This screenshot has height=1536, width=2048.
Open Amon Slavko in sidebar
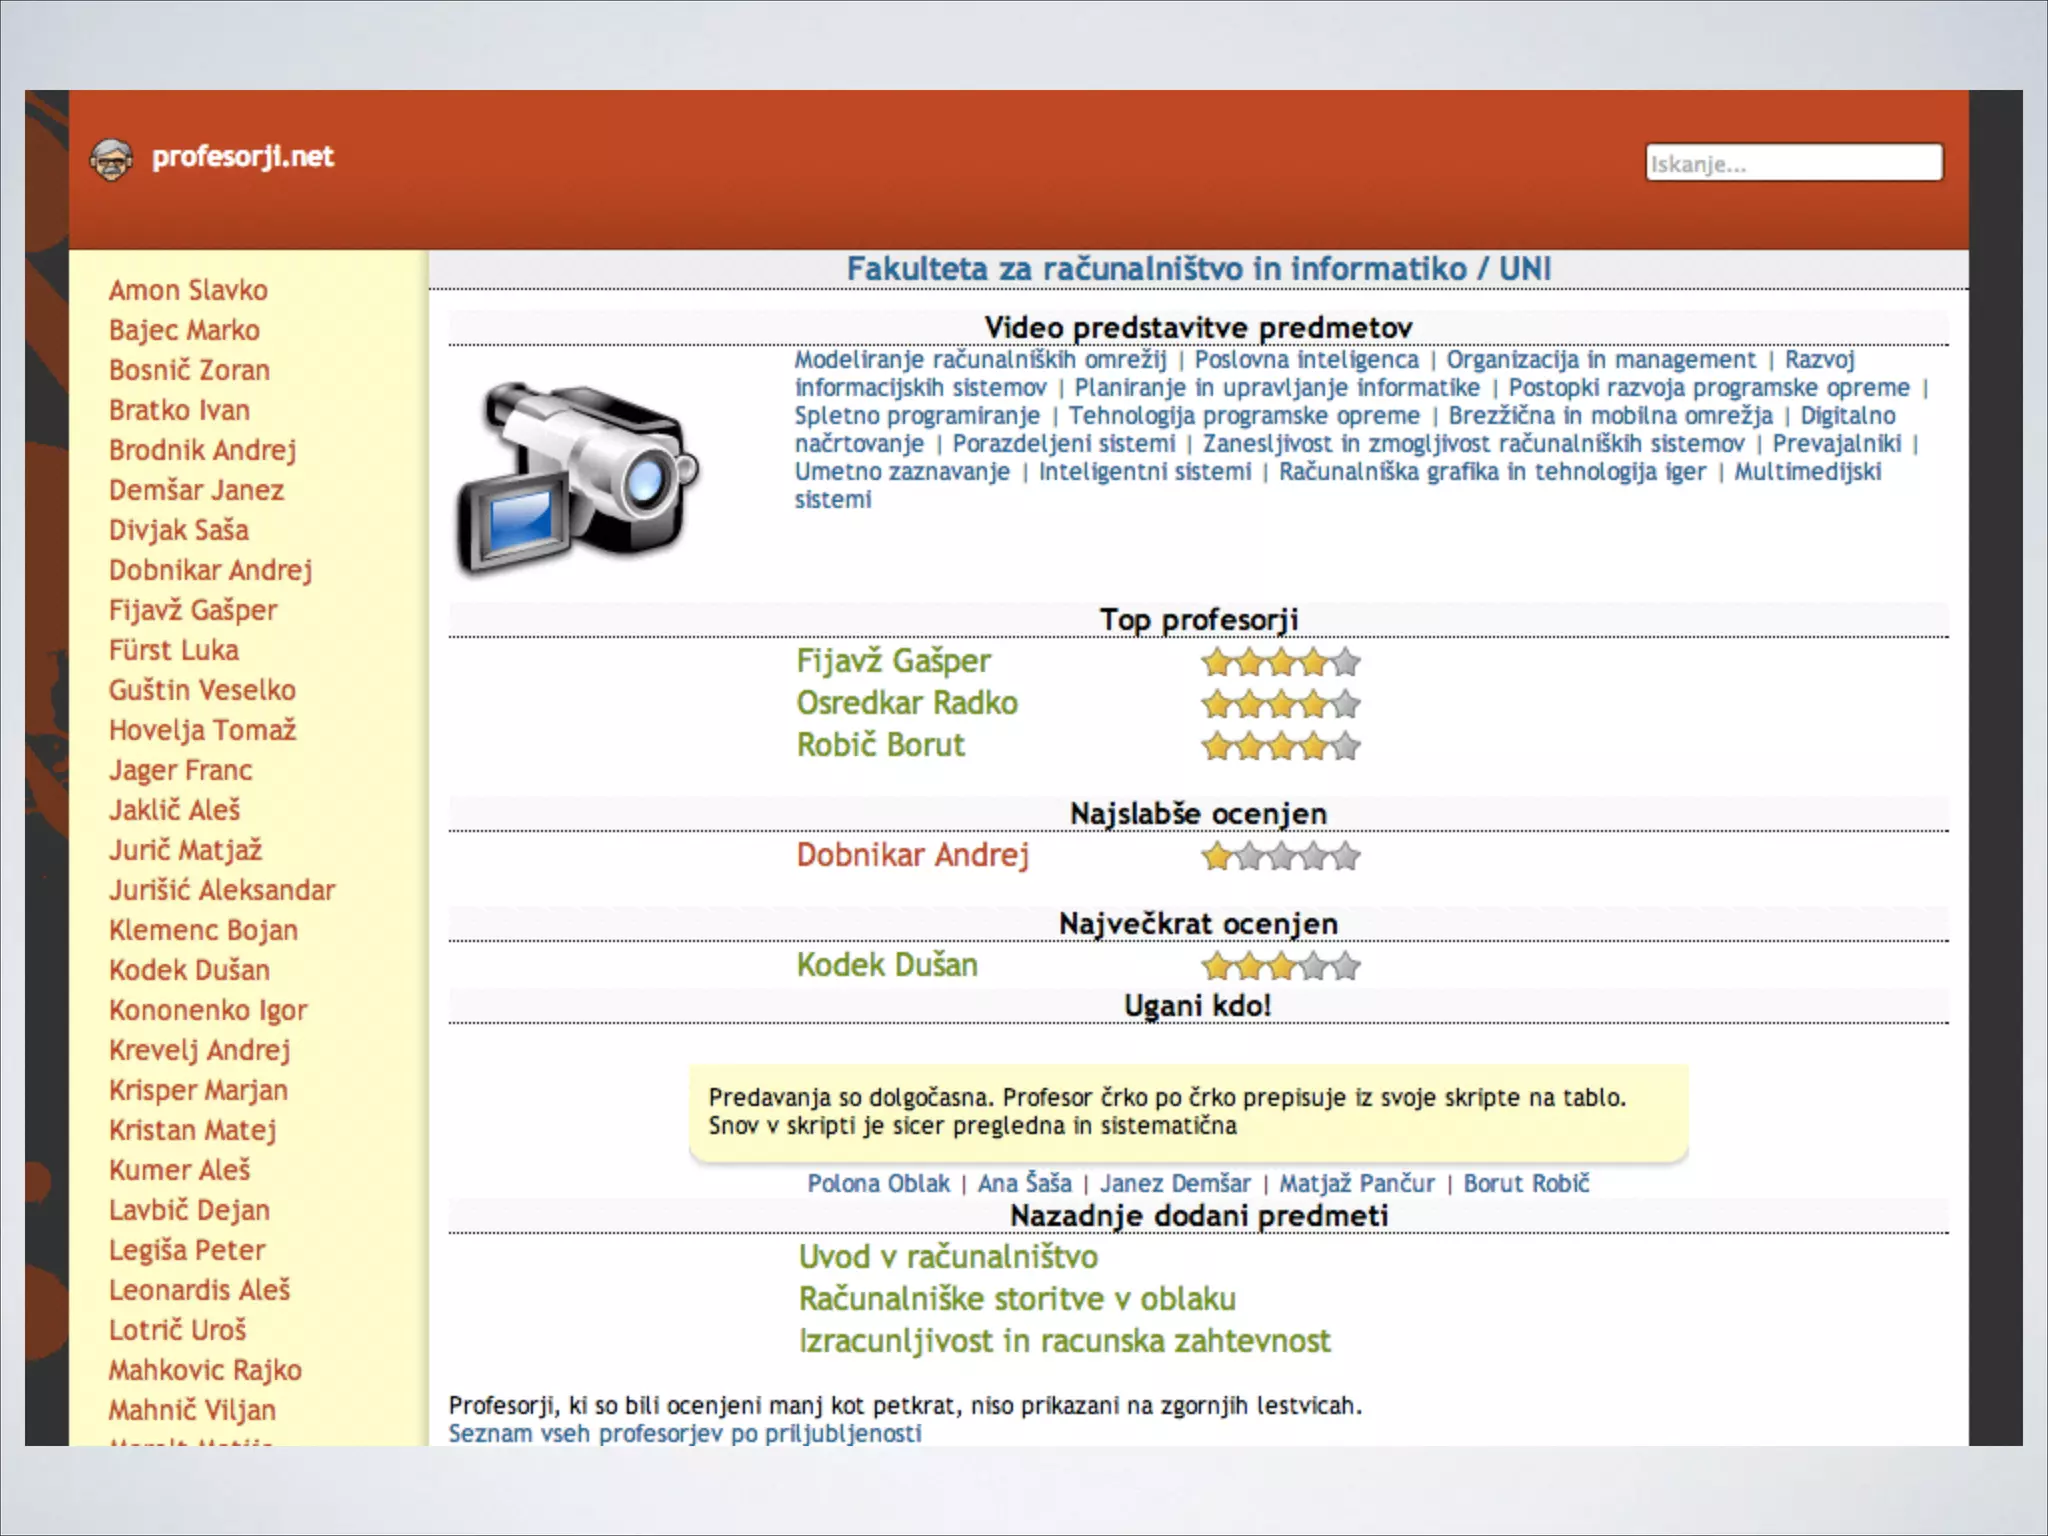[x=188, y=290]
